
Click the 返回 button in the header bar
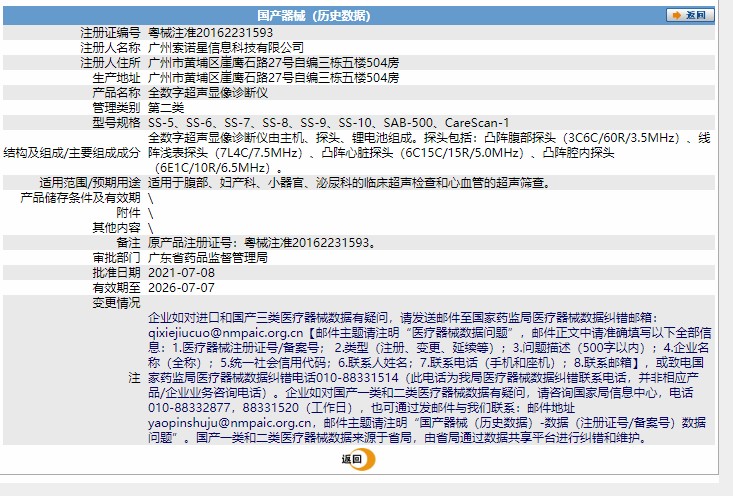click(690, 15)
